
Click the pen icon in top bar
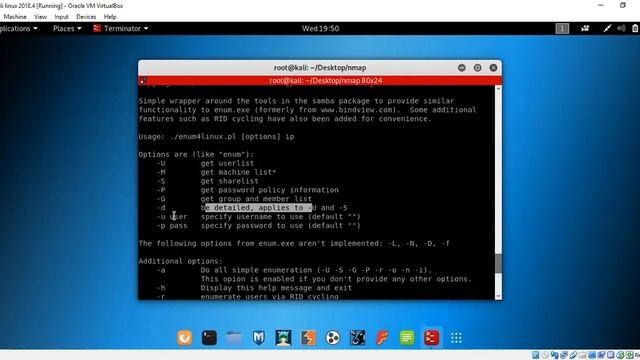[x=607, y=28]
